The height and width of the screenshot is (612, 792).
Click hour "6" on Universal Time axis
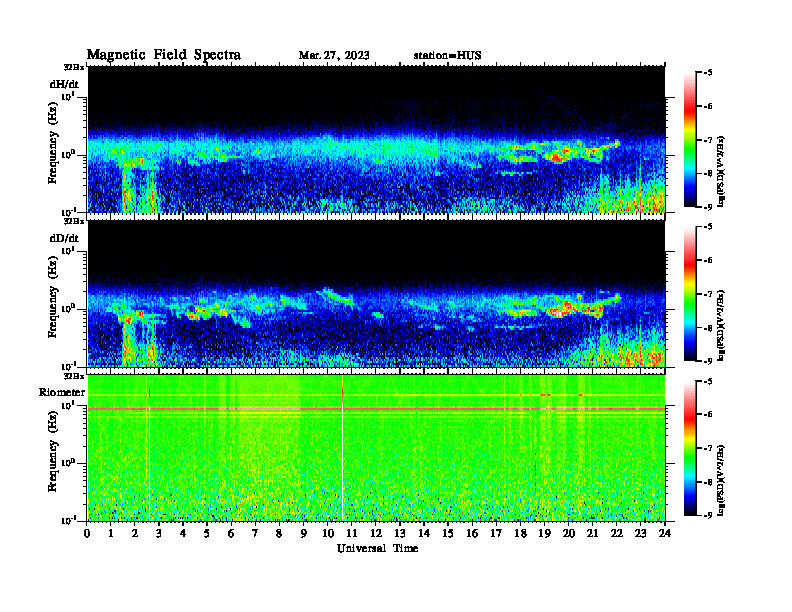pyautogui.click(x=231, y=533)
